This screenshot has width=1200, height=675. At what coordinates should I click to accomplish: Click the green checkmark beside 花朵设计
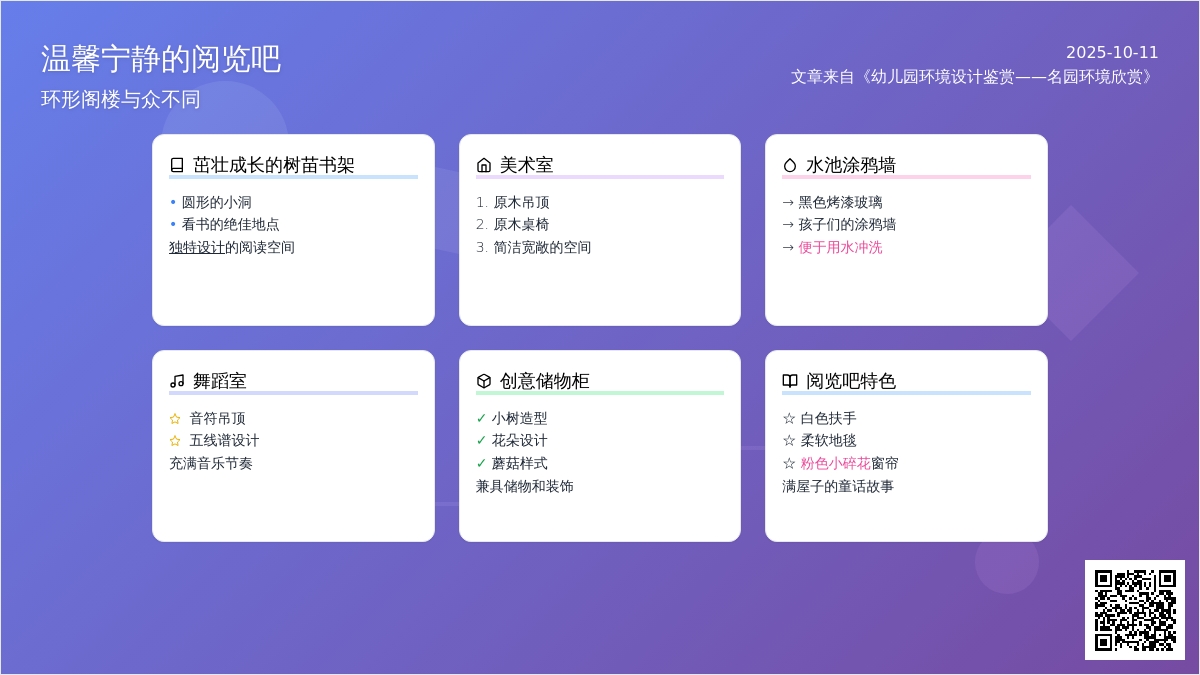pos(481,441)
